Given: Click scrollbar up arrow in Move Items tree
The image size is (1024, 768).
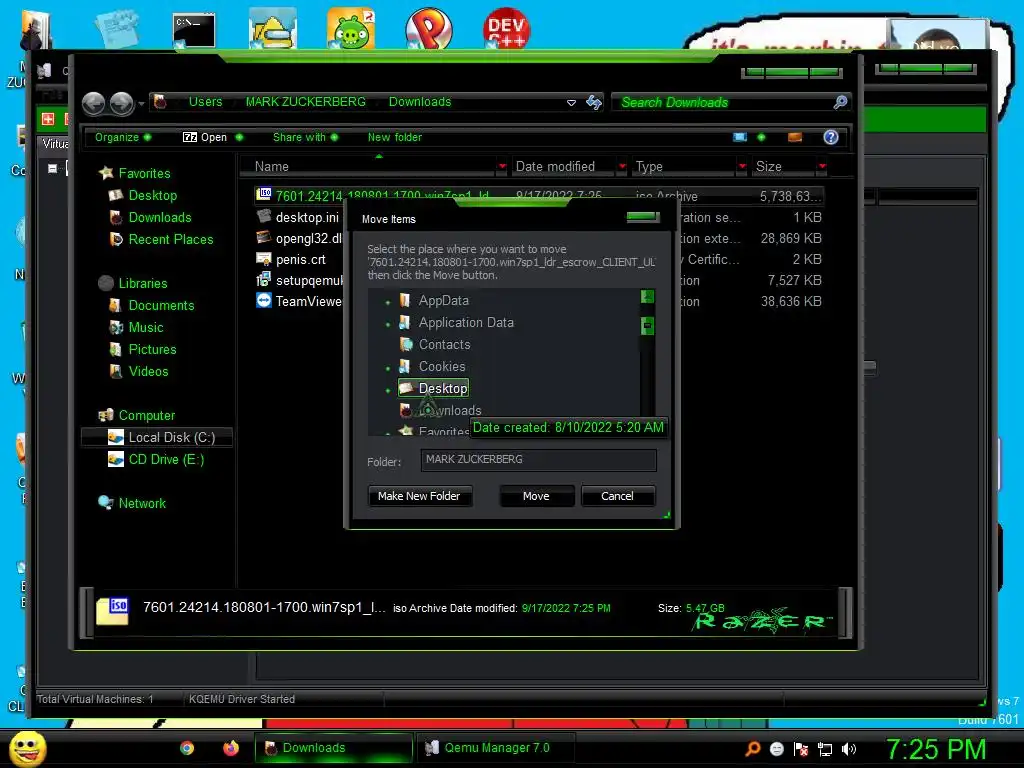Looking at the screenshot, I should coord(647,296).
